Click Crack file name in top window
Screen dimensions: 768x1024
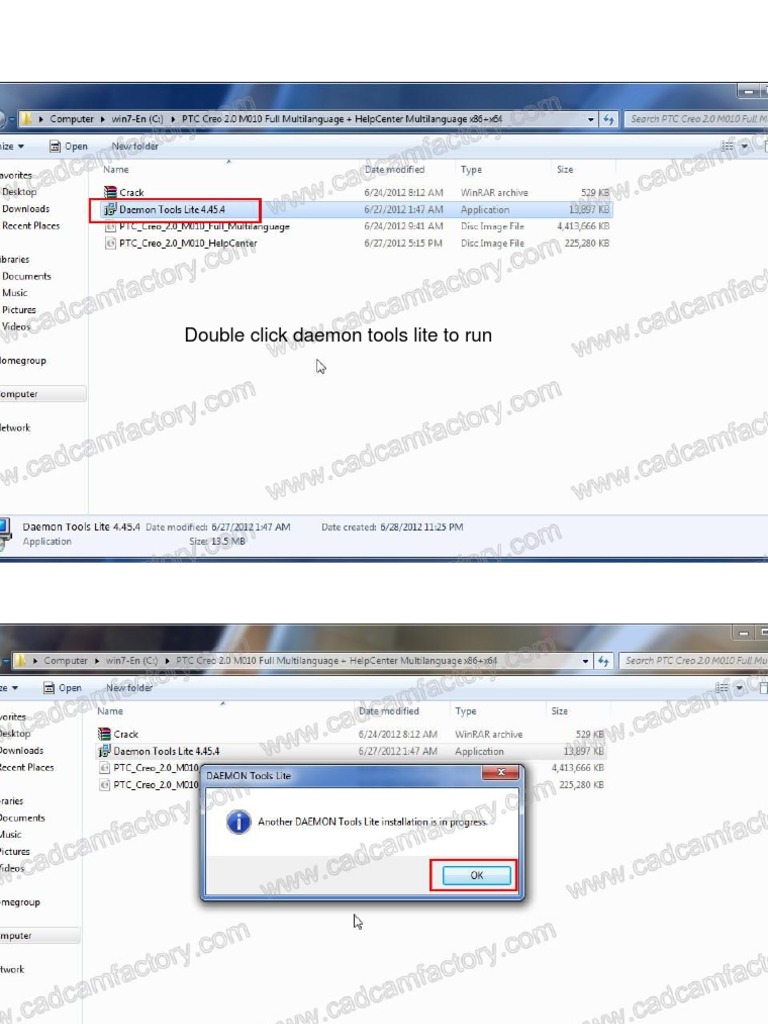(131, 193)
